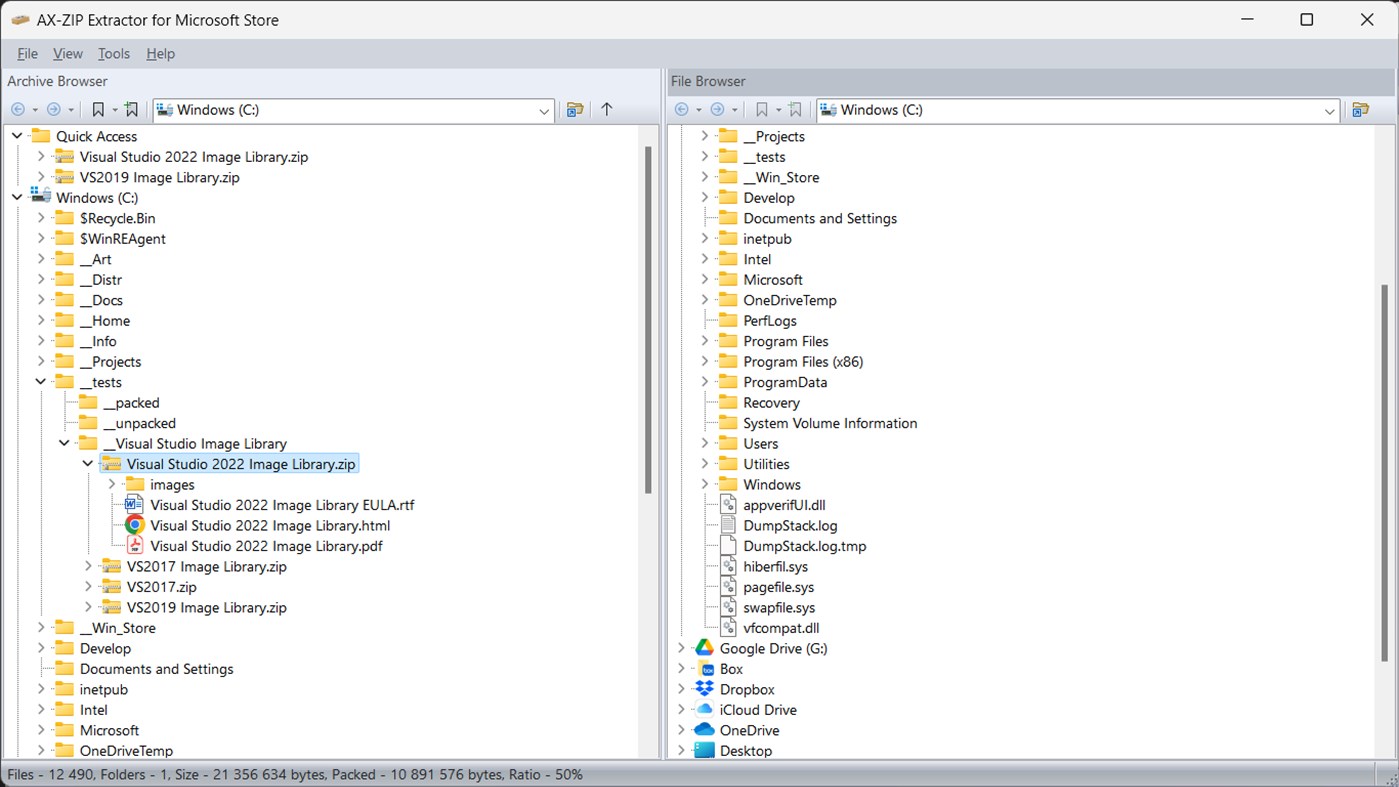Screen dimensions: 1399x787
Task: Expand Google Drive (G:) in File Browser
Action: 681,648
